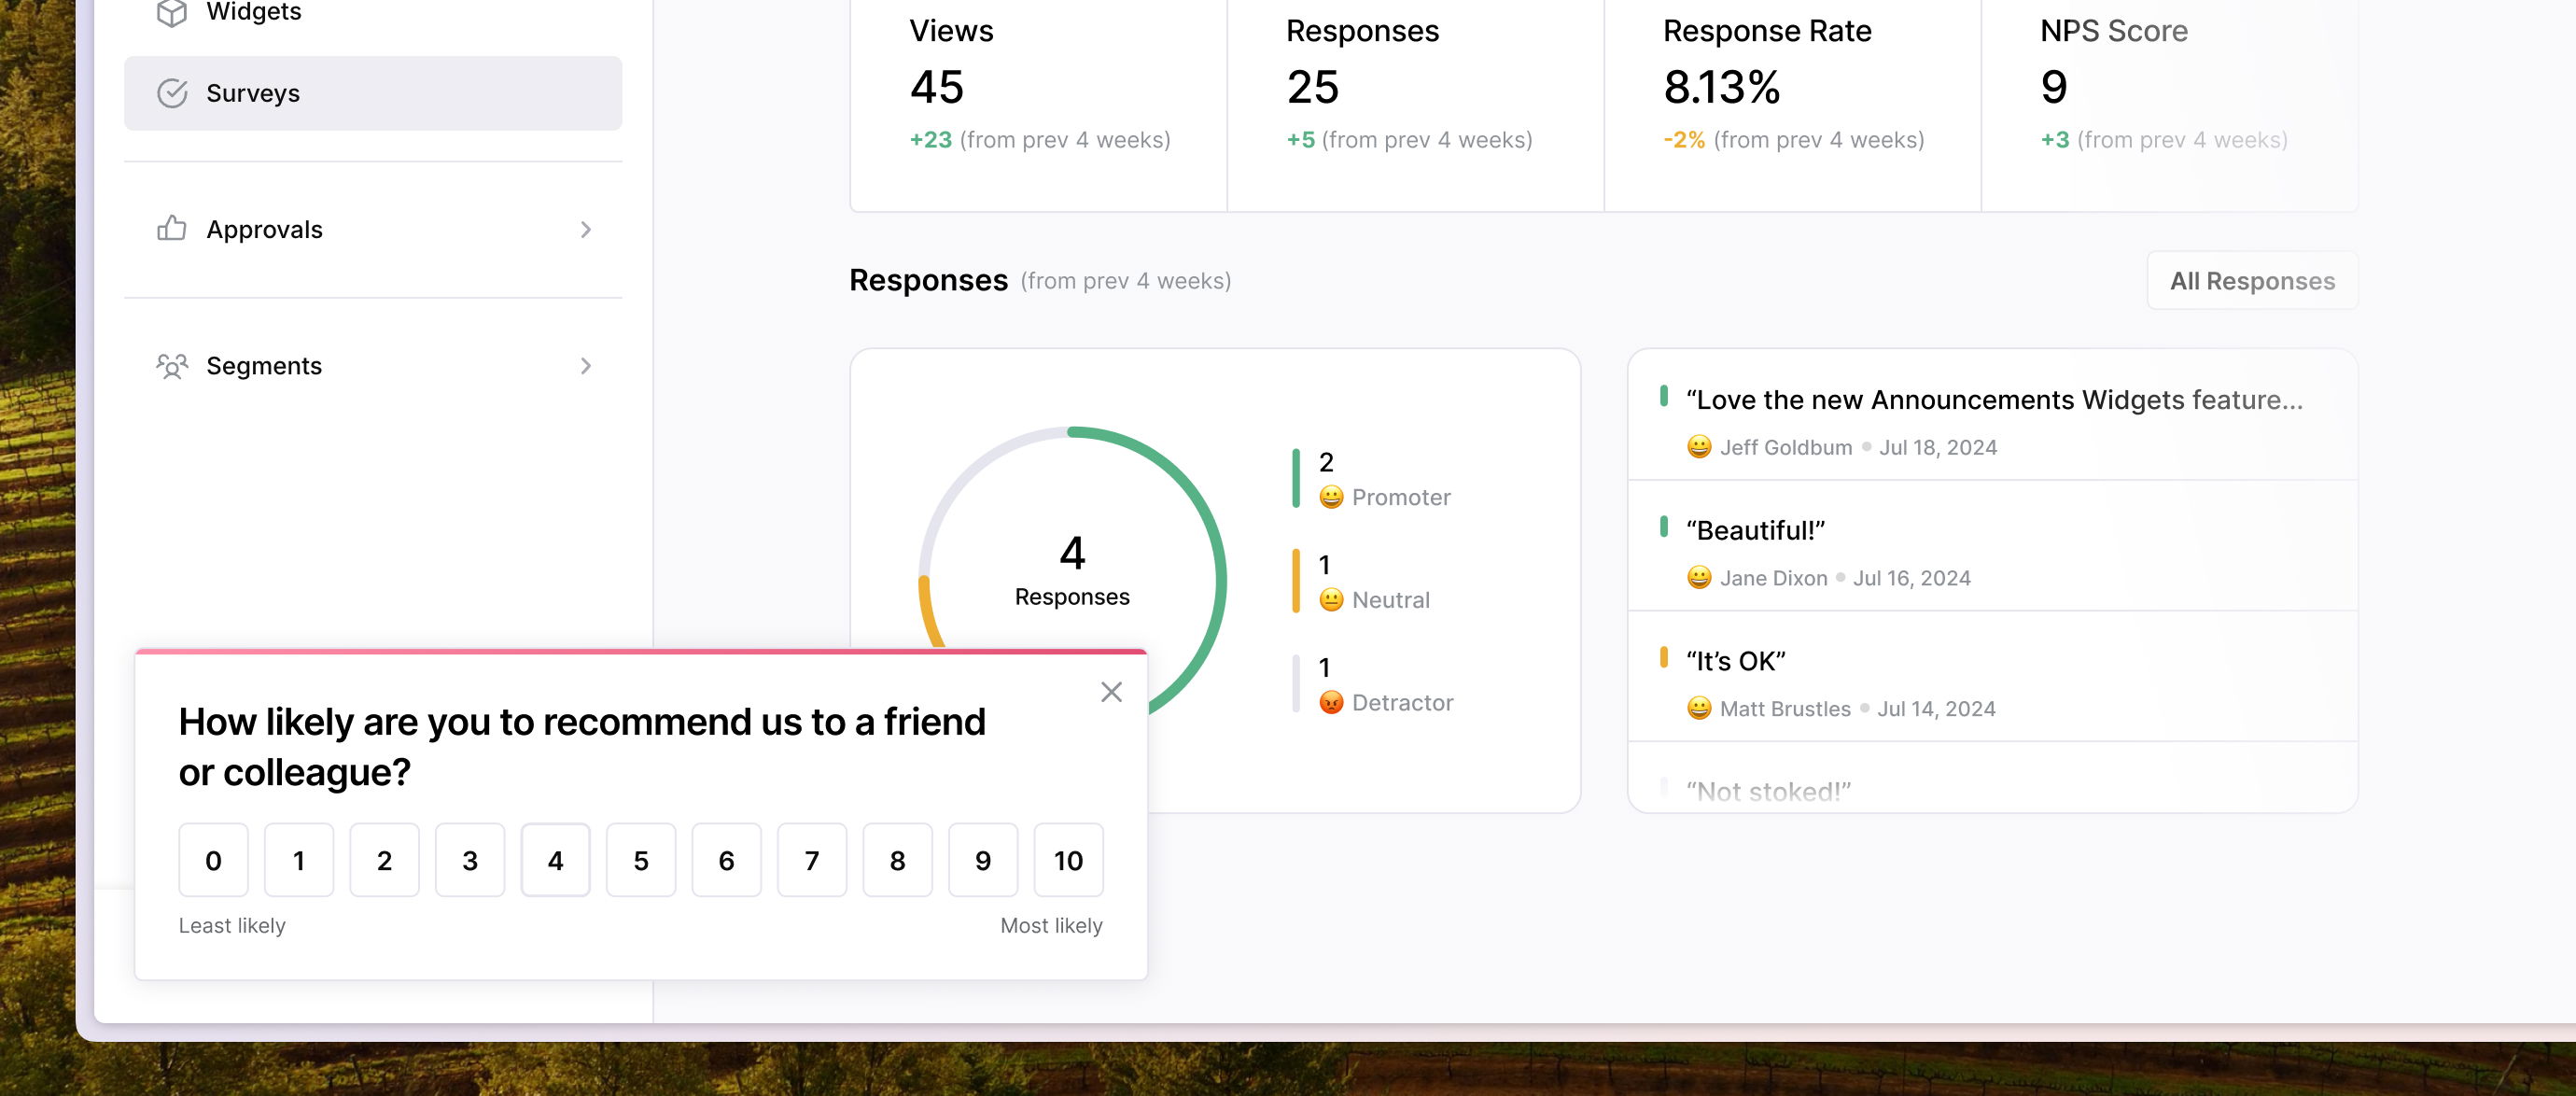Screen dimensions: 2576x1096
Task: Open the 'Not stoked!' response
Action: pyautogui.click(x=1992, y=778)
